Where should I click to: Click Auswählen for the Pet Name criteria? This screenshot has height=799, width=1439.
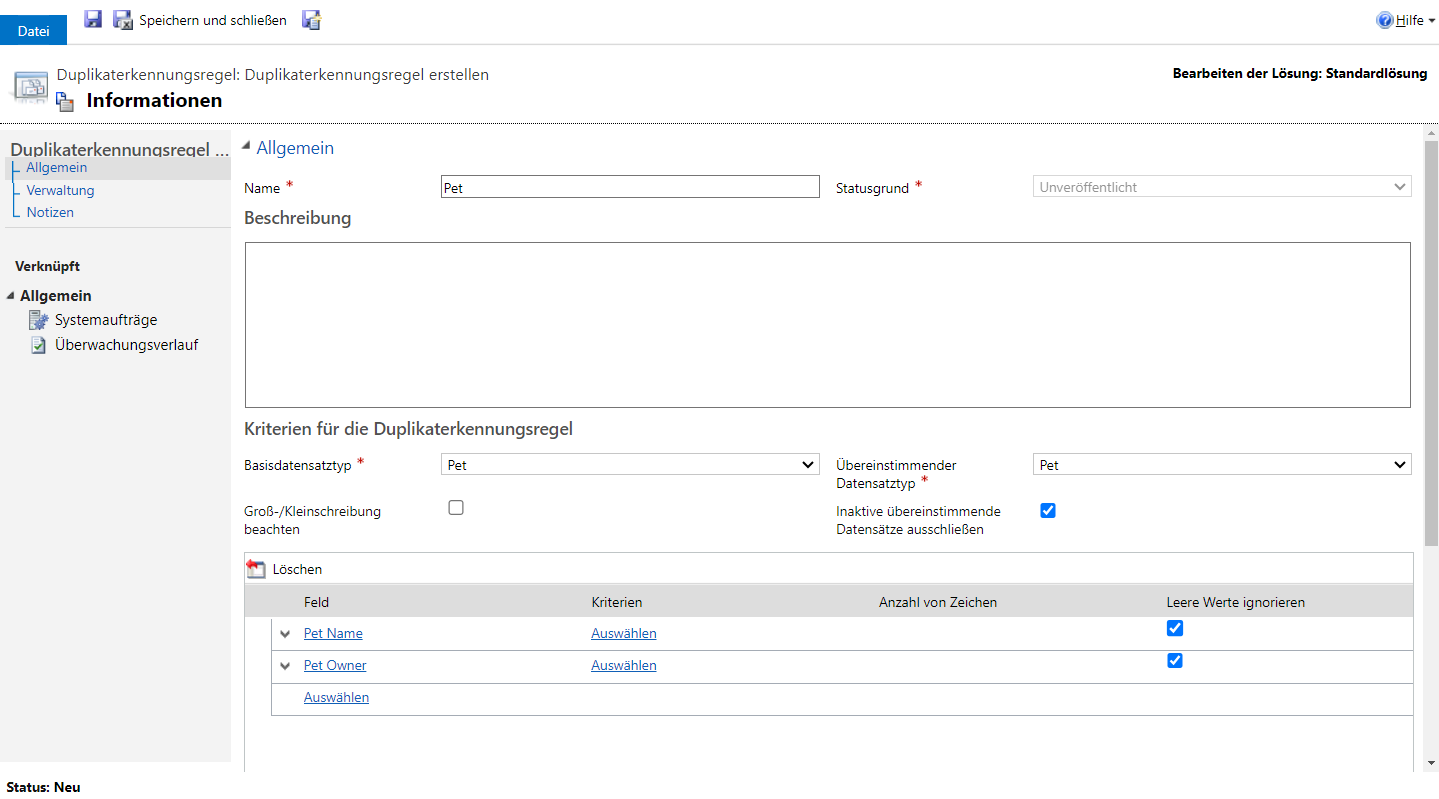(623, 632)
